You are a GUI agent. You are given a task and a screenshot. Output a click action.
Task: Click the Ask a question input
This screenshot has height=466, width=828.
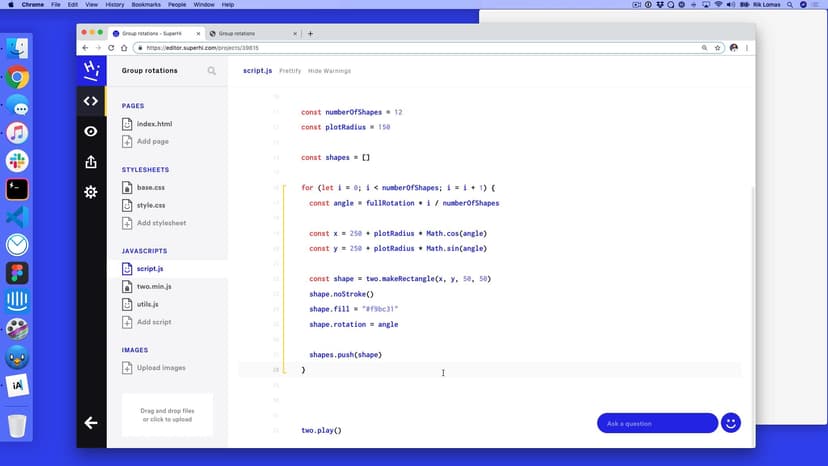656,423
